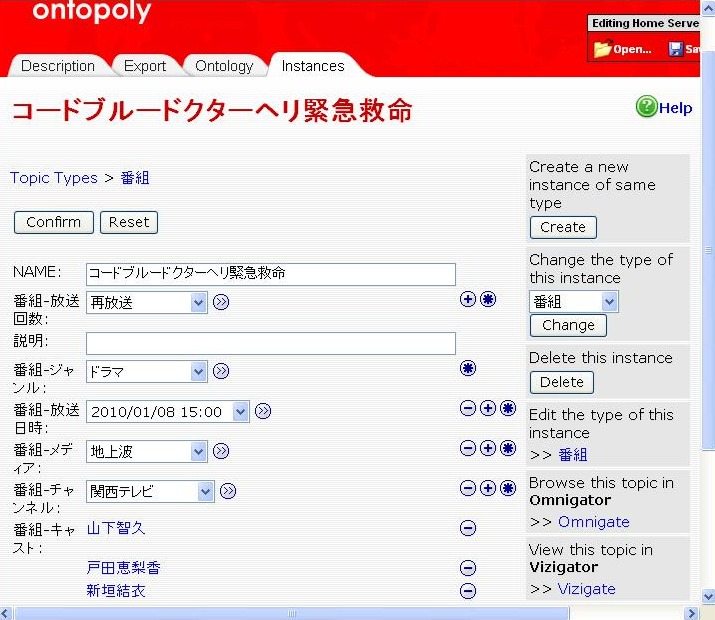Open the 番組-放送回数 dropdown showing 再放送
The width and height of the screenshot is (715, 620).
pos(197,302)
